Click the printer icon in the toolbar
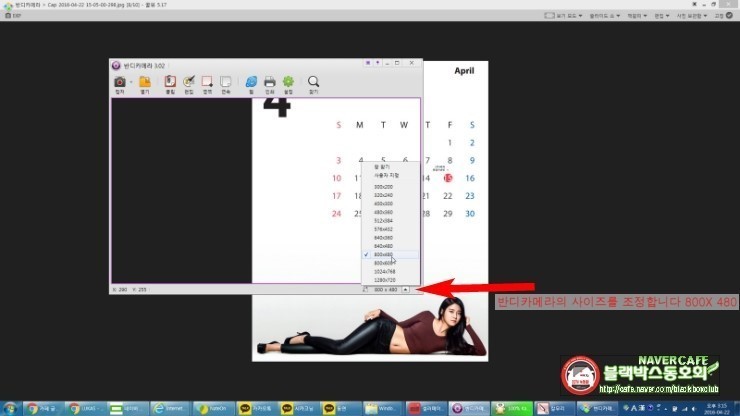 point(269,82)
